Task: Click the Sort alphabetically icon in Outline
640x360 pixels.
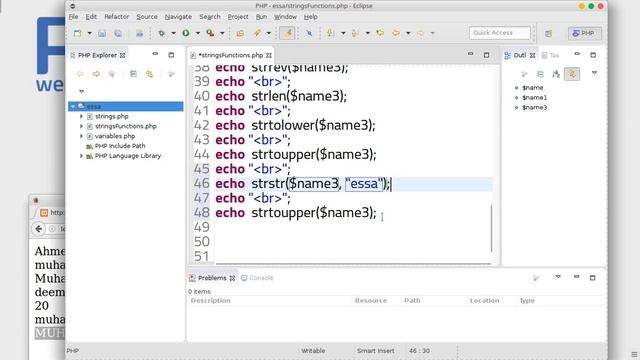Action: coord(556,74)
